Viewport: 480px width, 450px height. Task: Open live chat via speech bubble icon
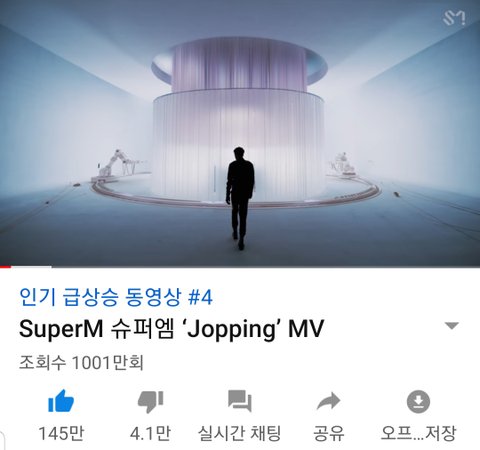[x=240, y=401]
